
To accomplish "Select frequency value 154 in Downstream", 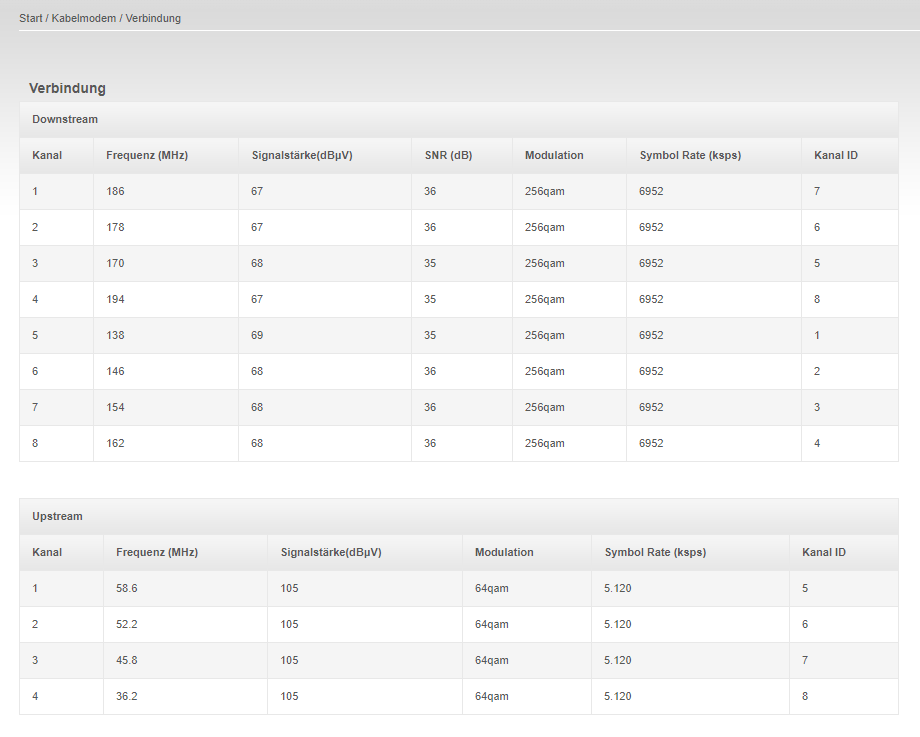I will 115,407.
